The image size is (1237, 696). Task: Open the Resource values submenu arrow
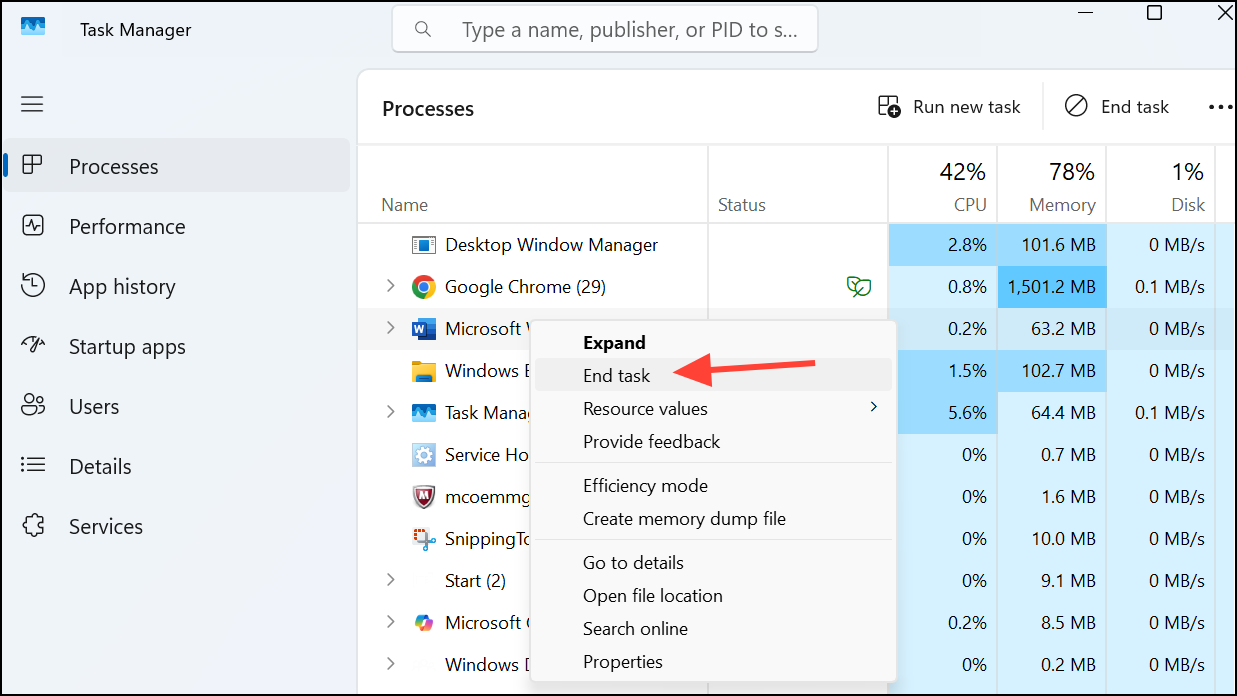point(873,407)
